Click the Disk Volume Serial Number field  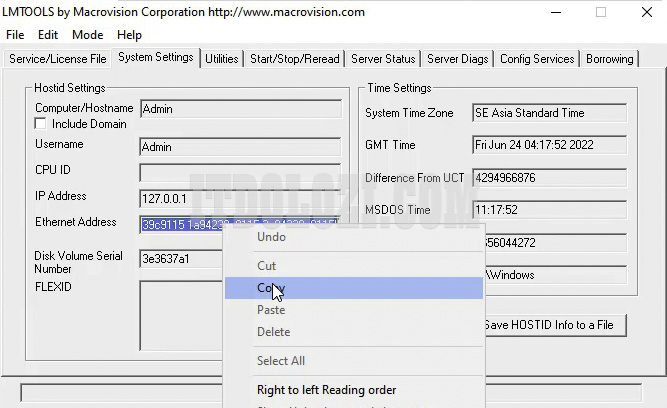182,259
